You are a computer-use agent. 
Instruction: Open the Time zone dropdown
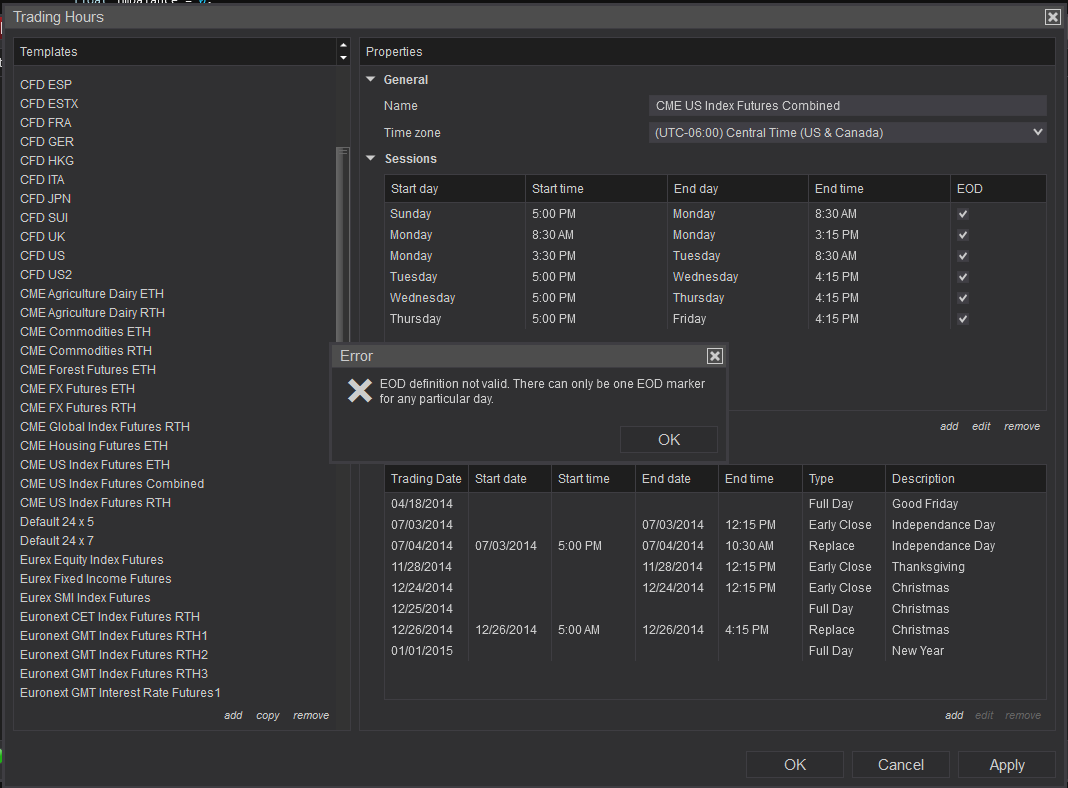847,132
